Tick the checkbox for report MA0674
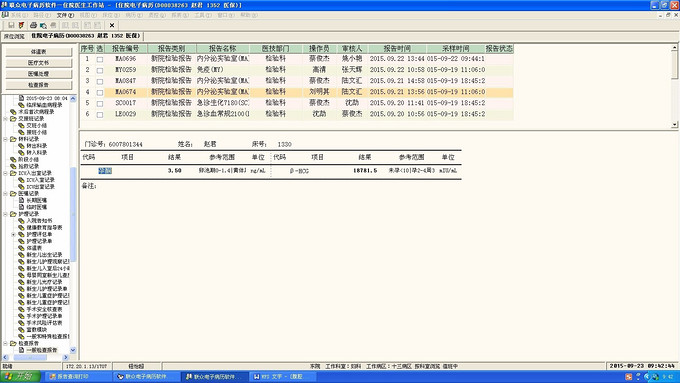The height and width of the screenshot is (383, 680). (x=100, y=92)
